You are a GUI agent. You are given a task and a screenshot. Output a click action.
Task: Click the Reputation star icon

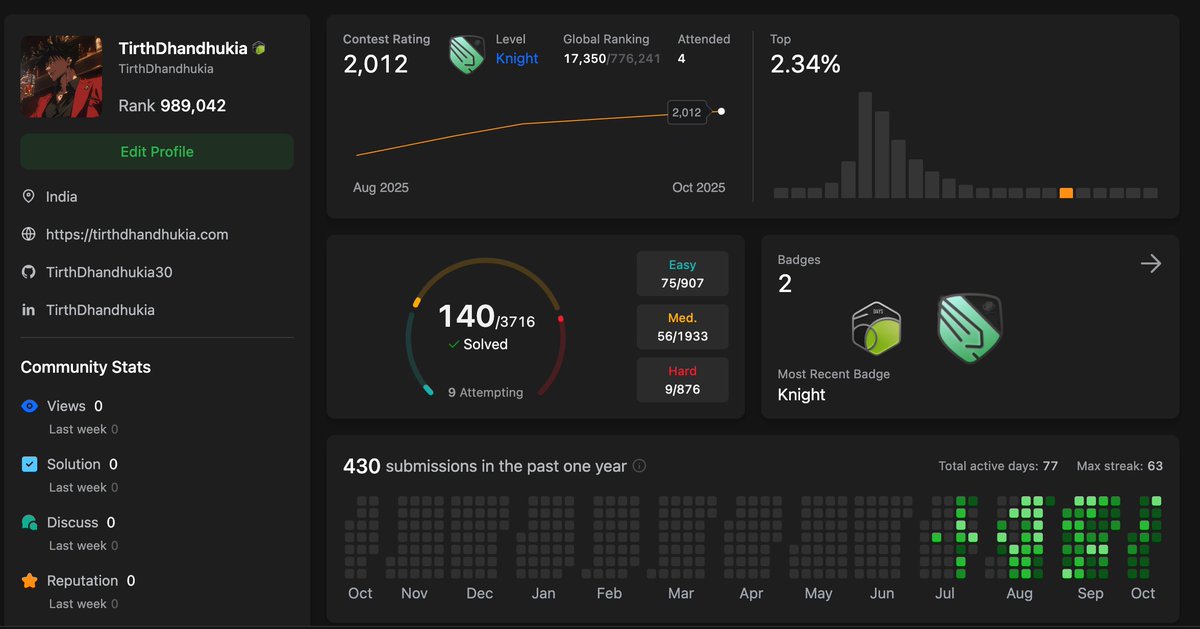pos(29,580)
